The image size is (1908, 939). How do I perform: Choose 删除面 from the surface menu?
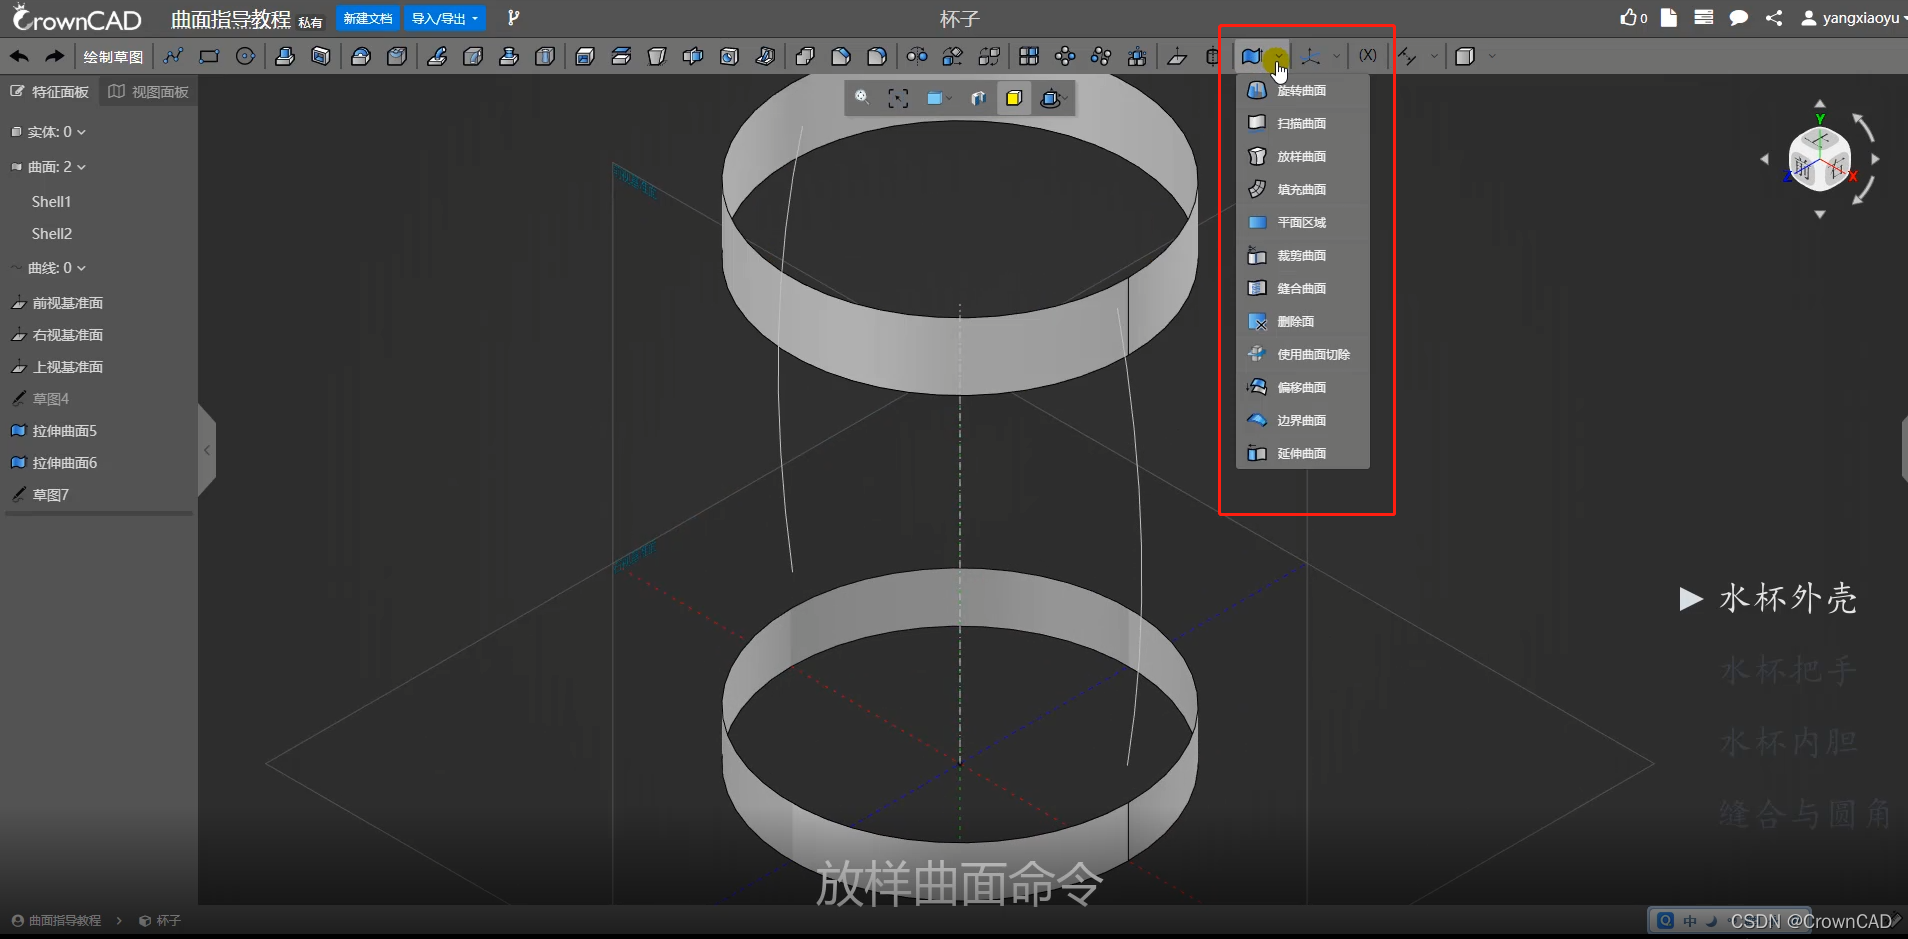click(1302, 321)
